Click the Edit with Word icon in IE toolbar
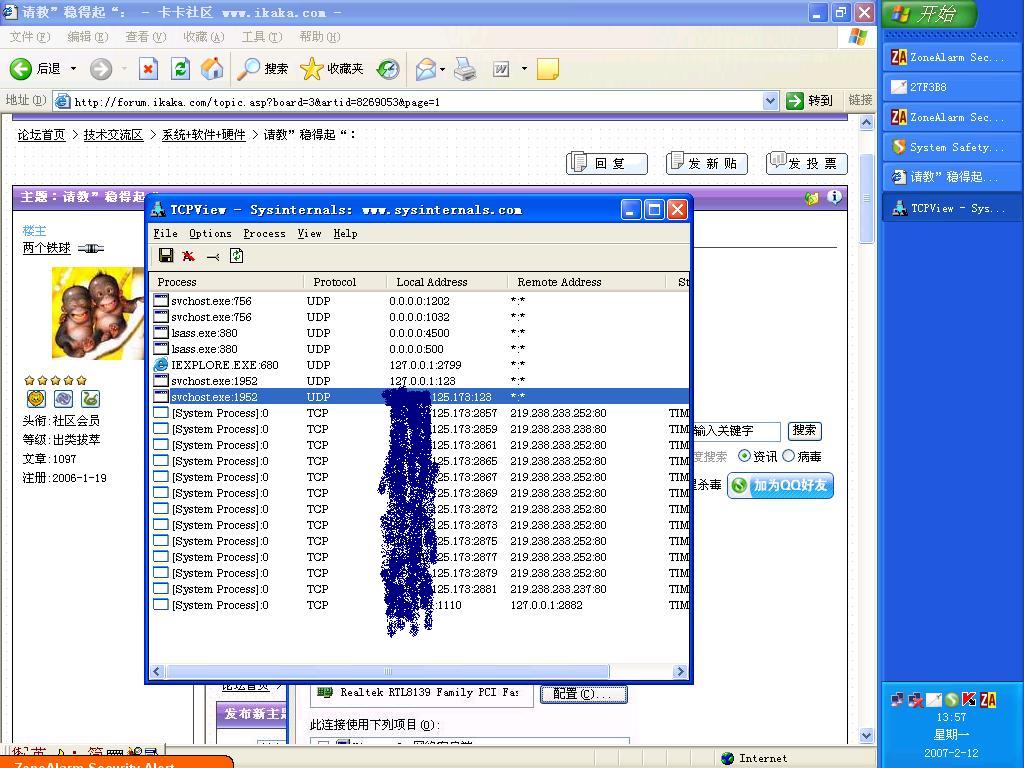This screenshot has width=1024, height=768. pyautogui.click(x=501, y=69)
